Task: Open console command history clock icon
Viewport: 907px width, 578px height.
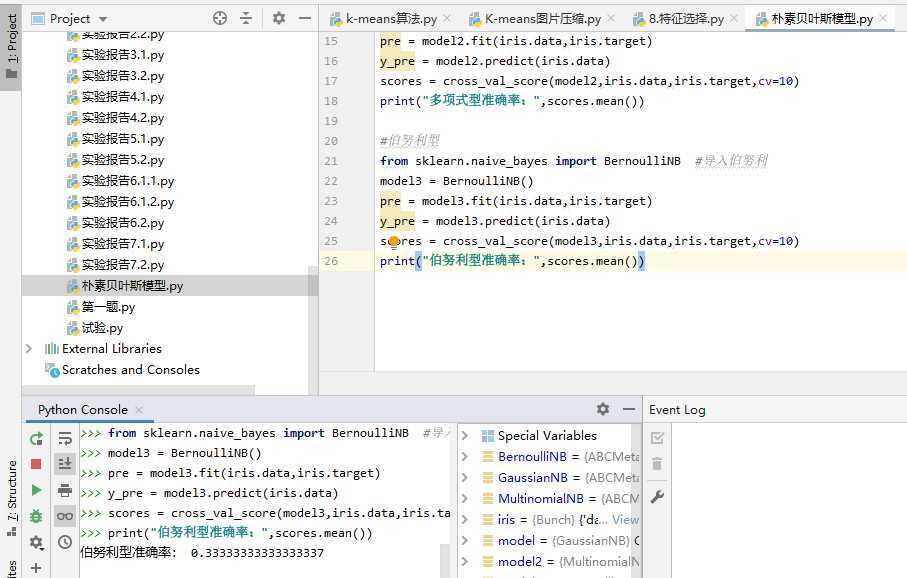Action: click(x=65, y=542)
